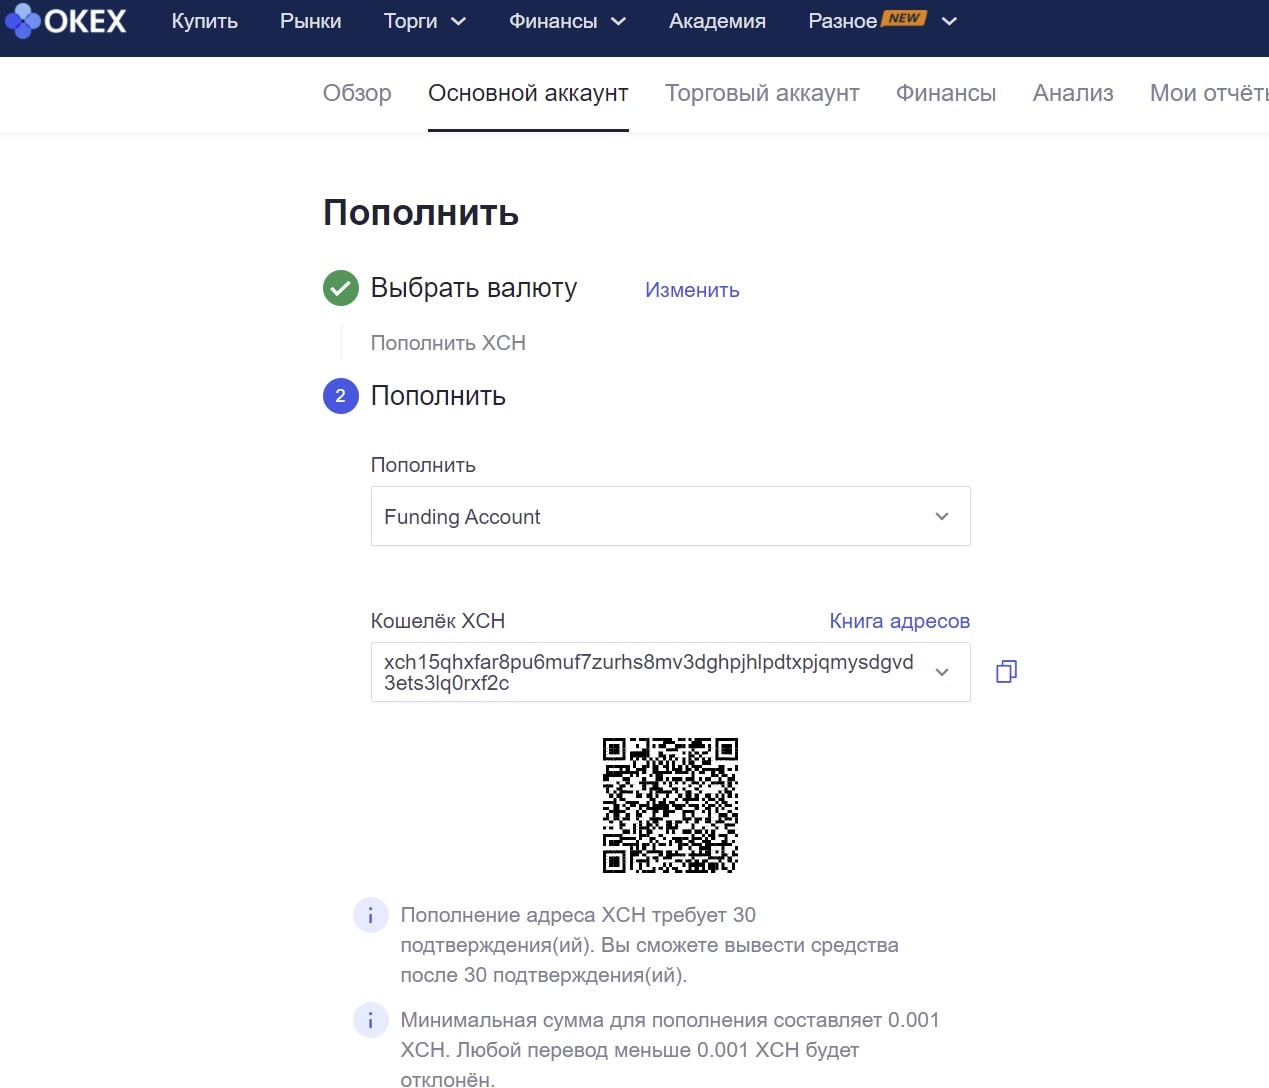Click the NEW badge next to Разное
Image resolution: width=1269 pixels, height=1088 pixels.
click(904, 17)
